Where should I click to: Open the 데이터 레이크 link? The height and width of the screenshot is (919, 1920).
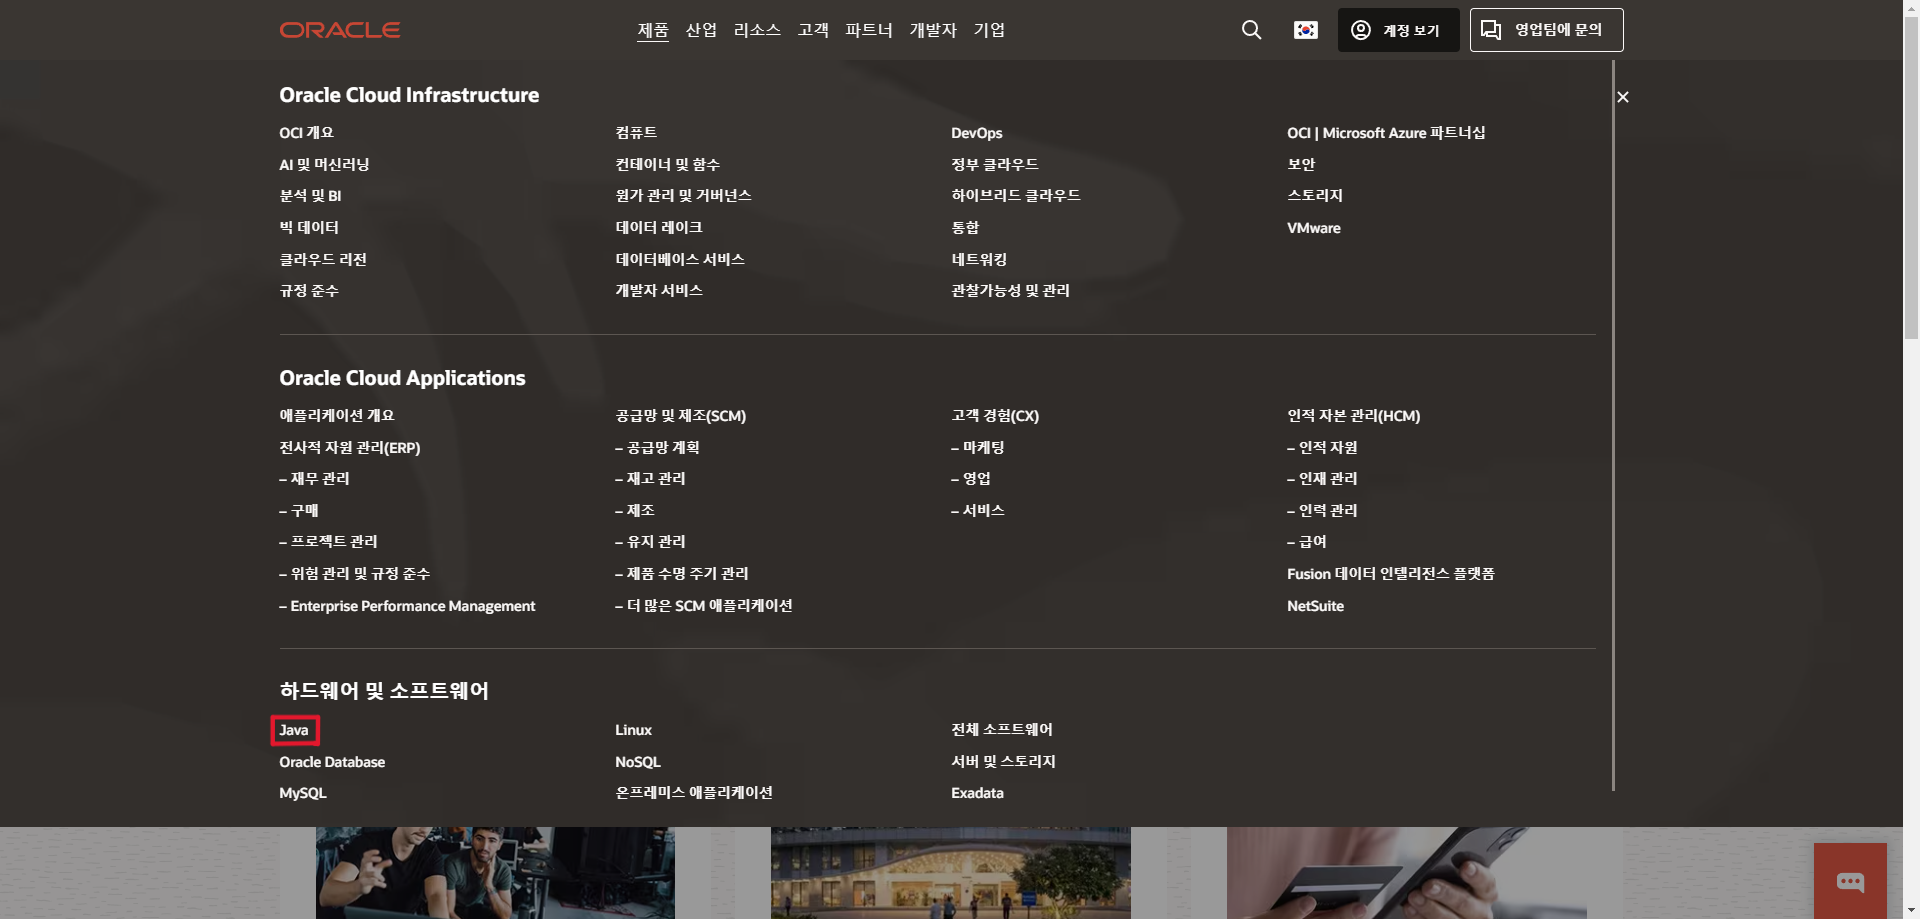[659, 228]
